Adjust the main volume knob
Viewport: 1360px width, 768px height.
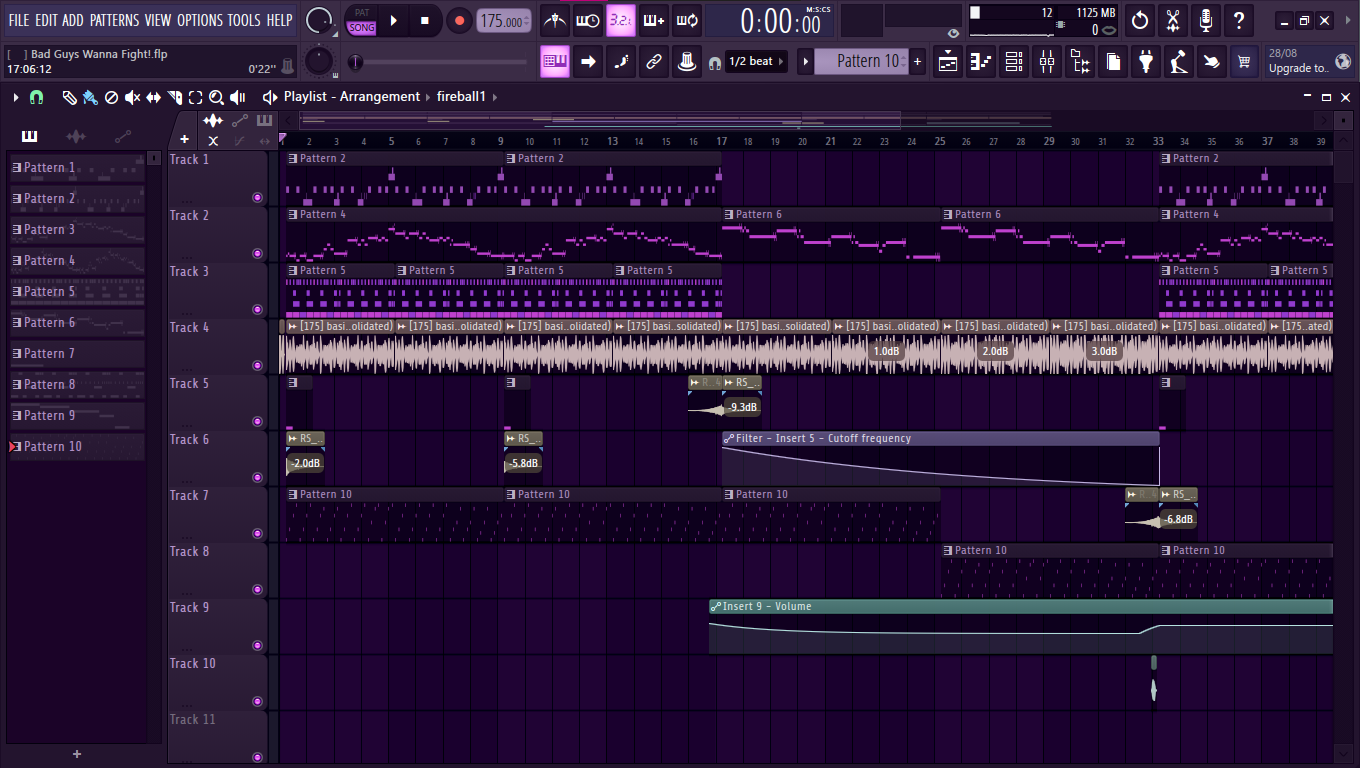[x=320, y=20]
